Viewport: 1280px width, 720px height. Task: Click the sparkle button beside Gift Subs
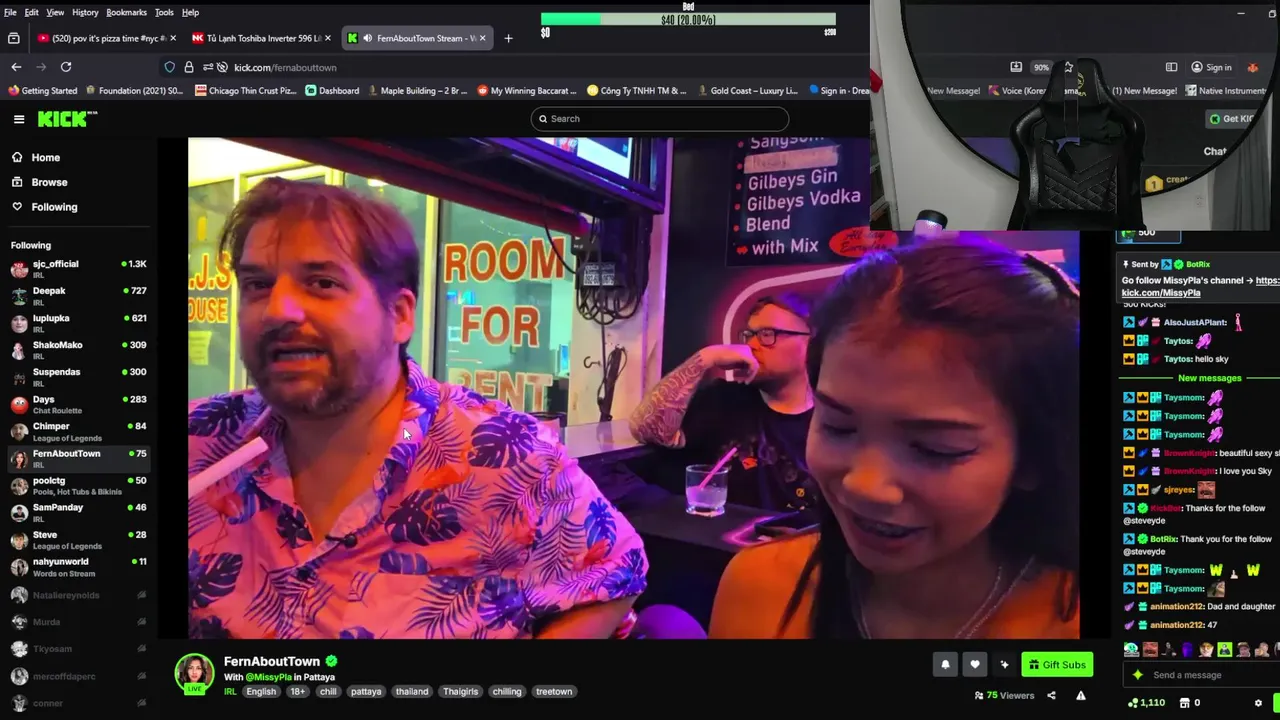click(1005, 664)
